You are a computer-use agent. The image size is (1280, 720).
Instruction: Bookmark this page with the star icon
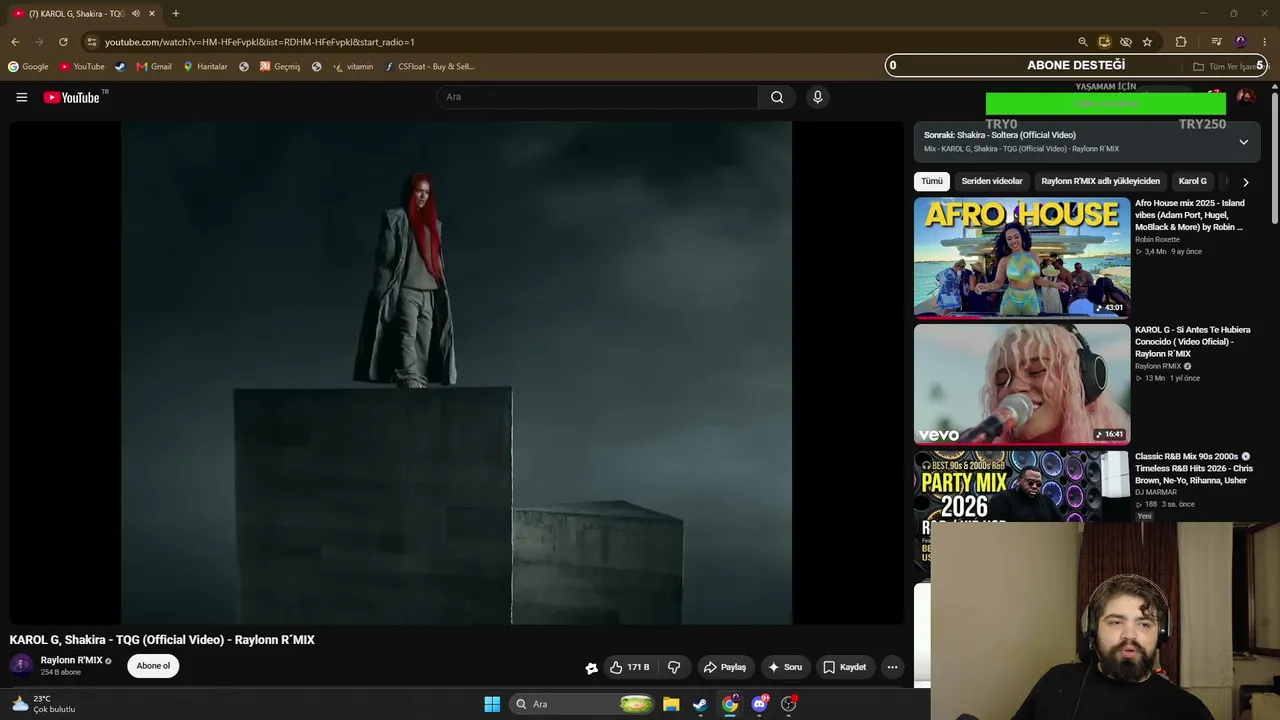(x=1147, y=42)
